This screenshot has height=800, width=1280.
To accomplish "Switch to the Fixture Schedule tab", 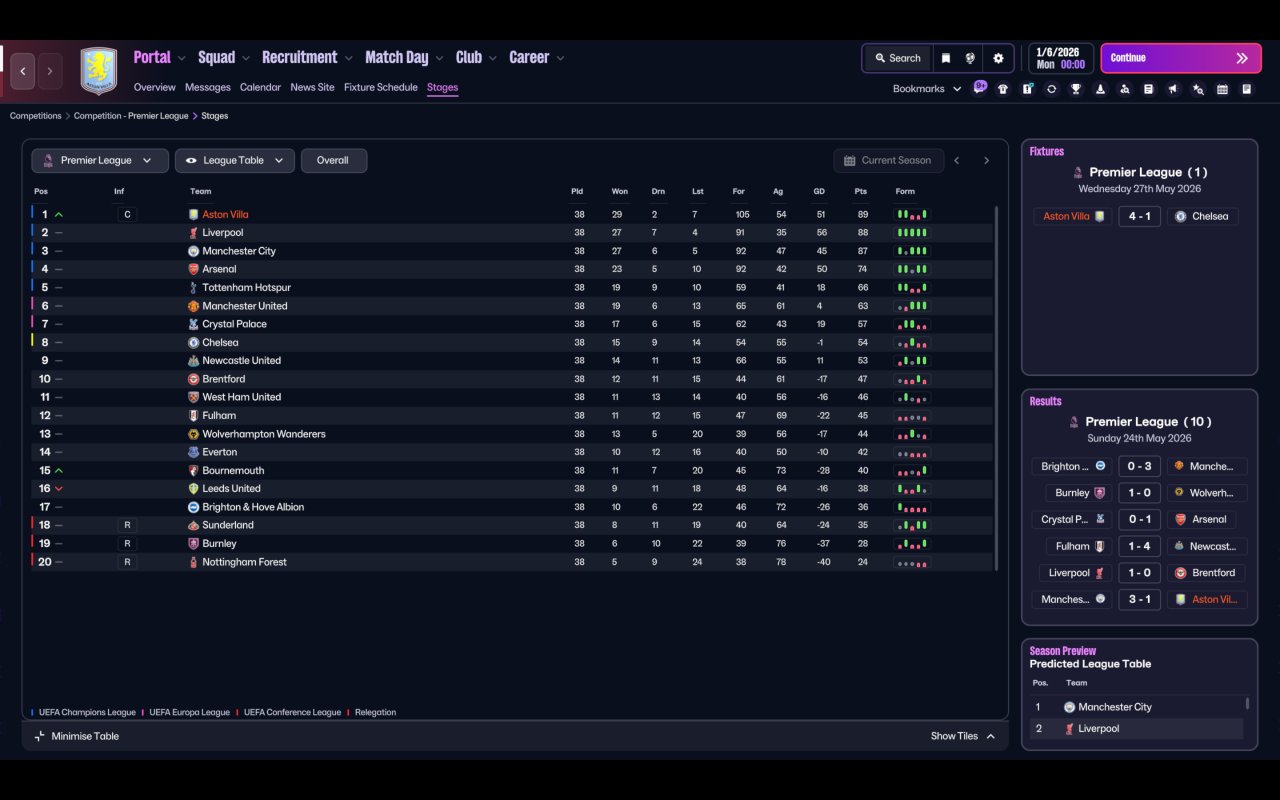I will click(380, 87).
